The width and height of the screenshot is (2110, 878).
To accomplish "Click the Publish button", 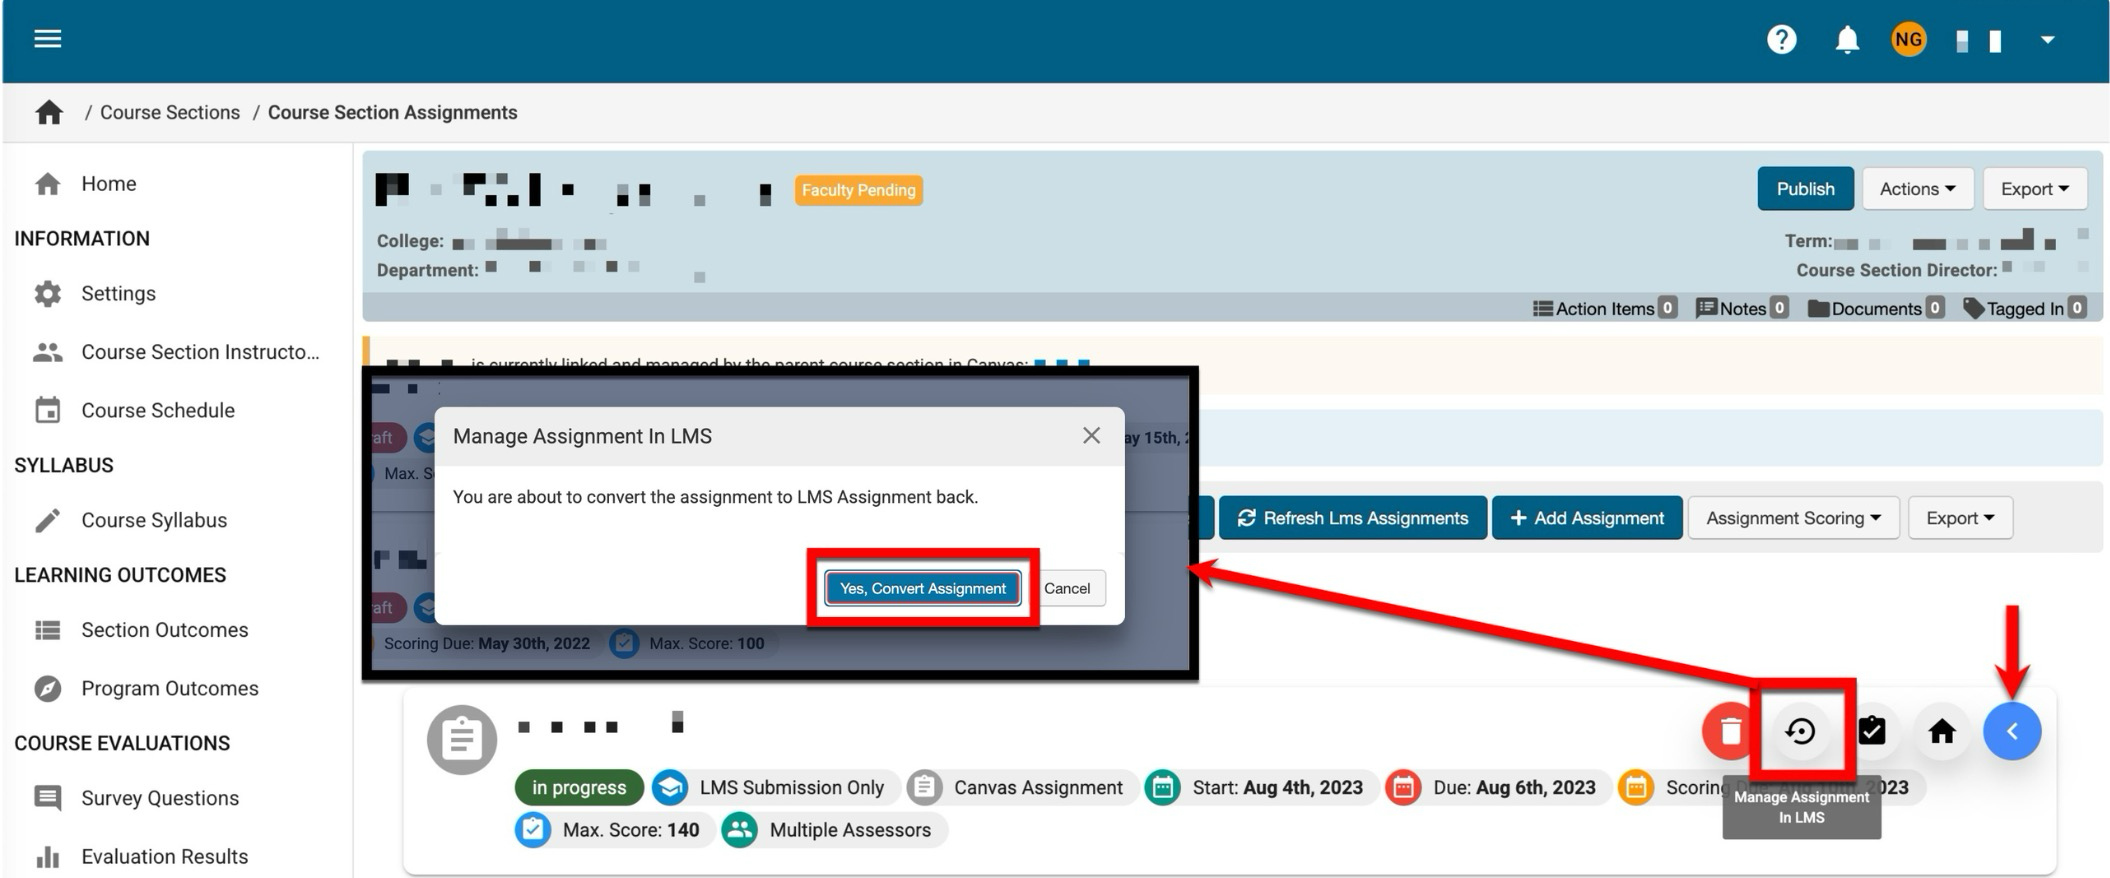I will tap(1804, 189).
